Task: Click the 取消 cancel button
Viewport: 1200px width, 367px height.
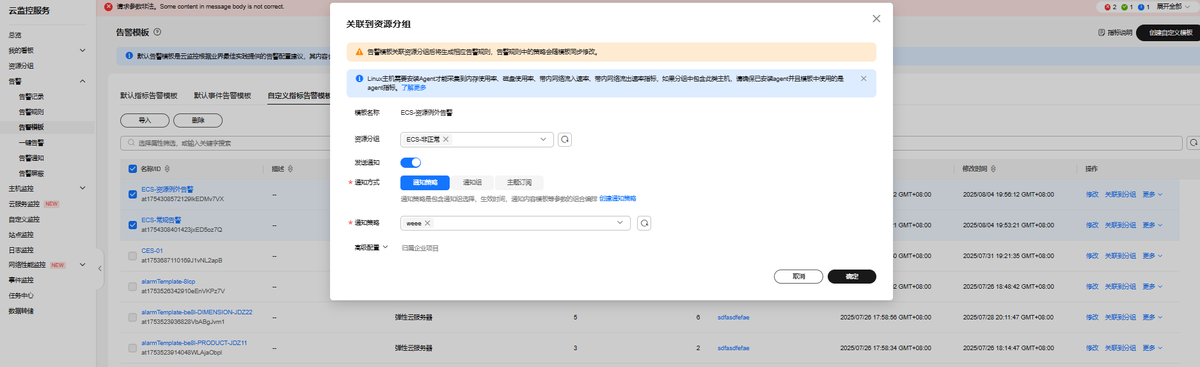Action: (798, 276)
